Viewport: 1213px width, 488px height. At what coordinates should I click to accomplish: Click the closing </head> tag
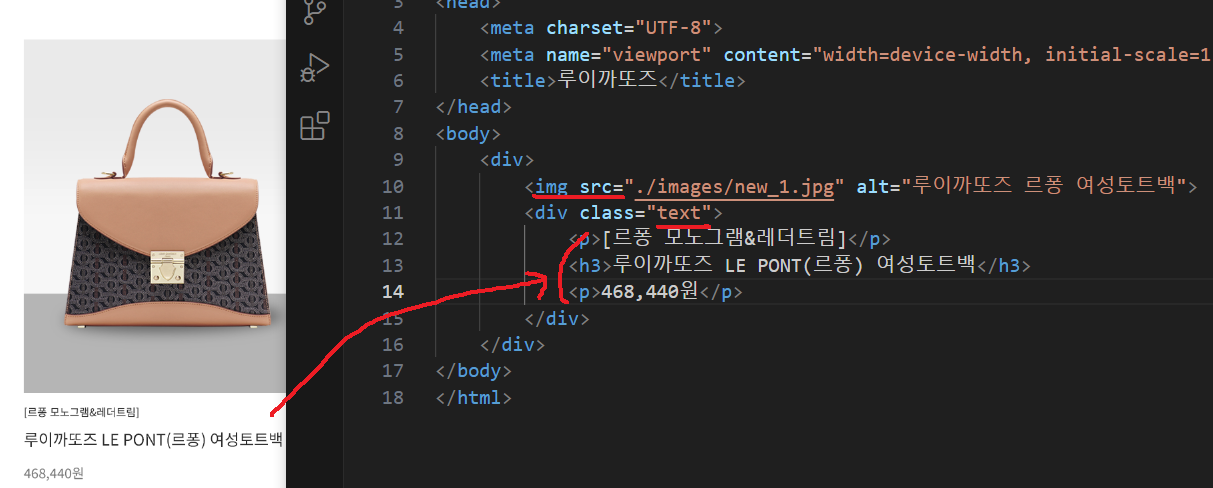[474, 106]
